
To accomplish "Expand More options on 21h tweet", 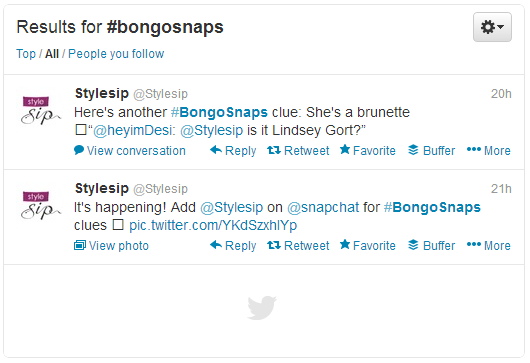I will (488, 245).
